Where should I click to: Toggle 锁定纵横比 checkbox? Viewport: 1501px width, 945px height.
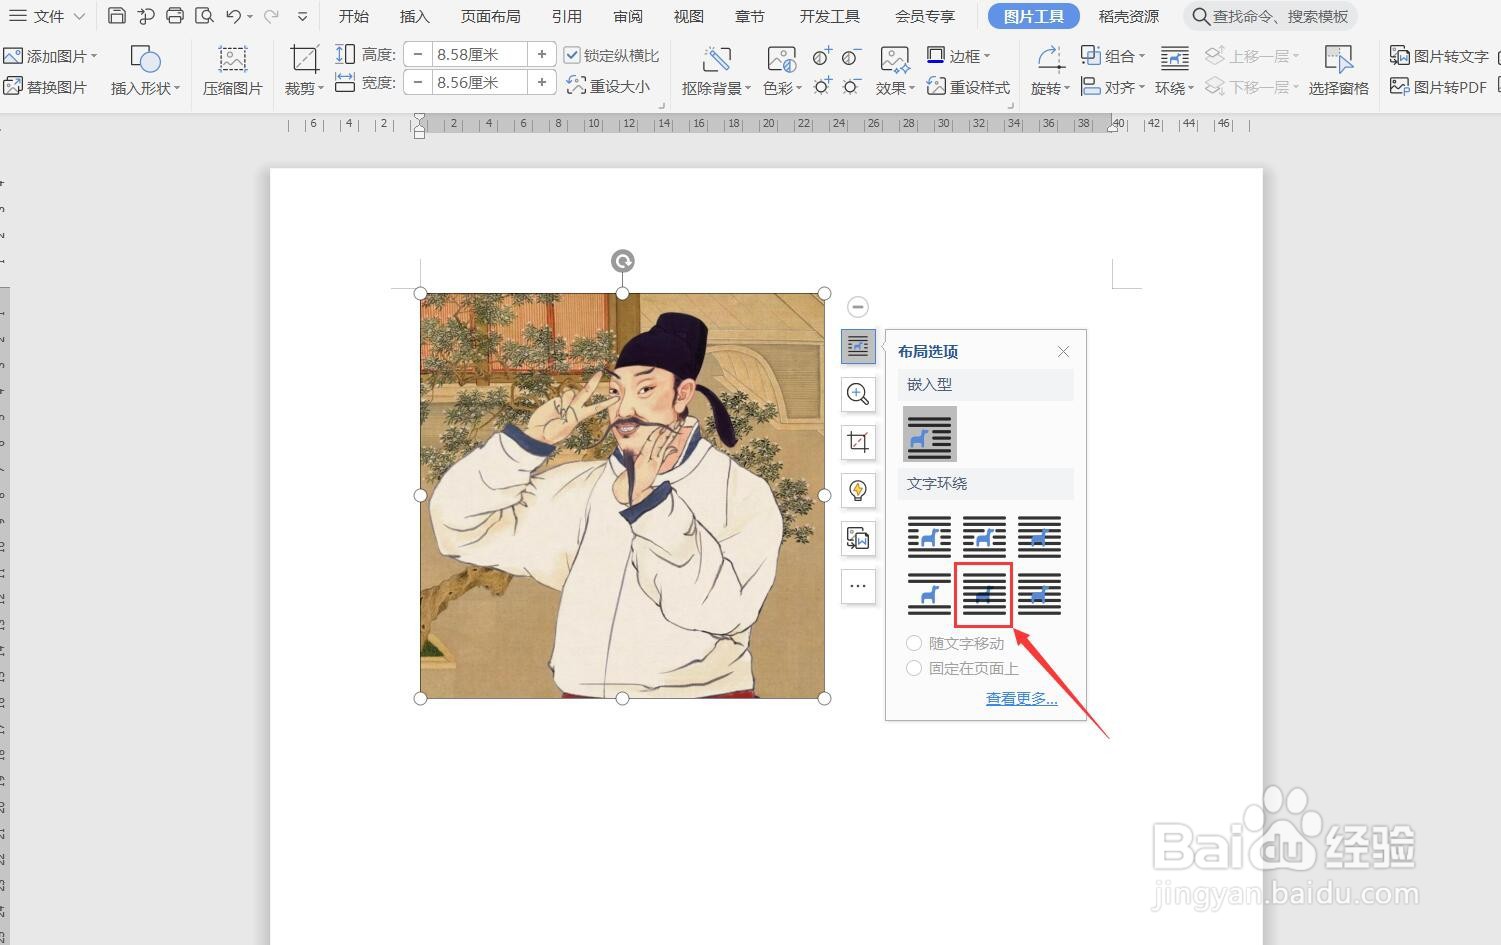pos(572,55)
